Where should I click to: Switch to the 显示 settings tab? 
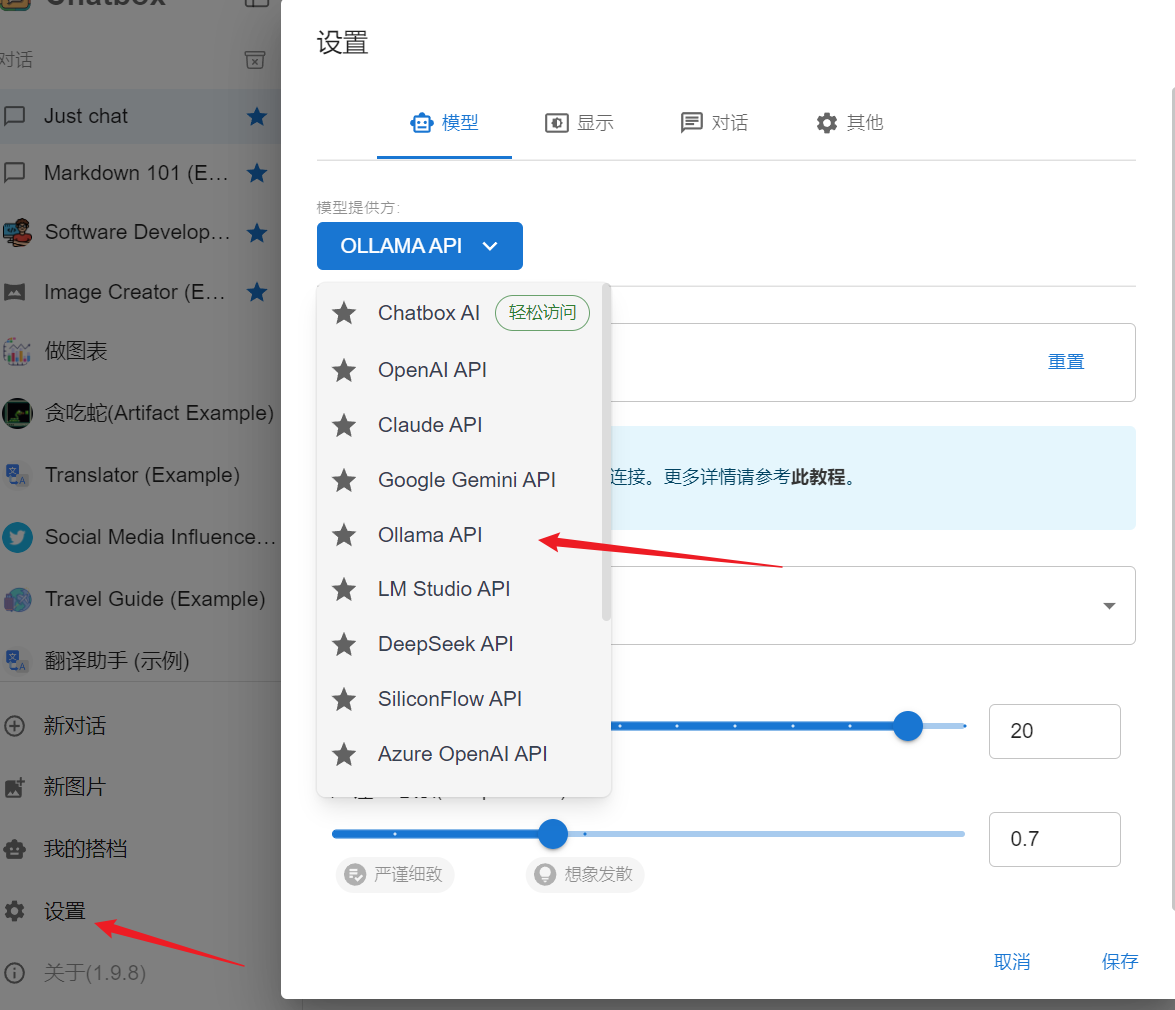coord(579,123)
